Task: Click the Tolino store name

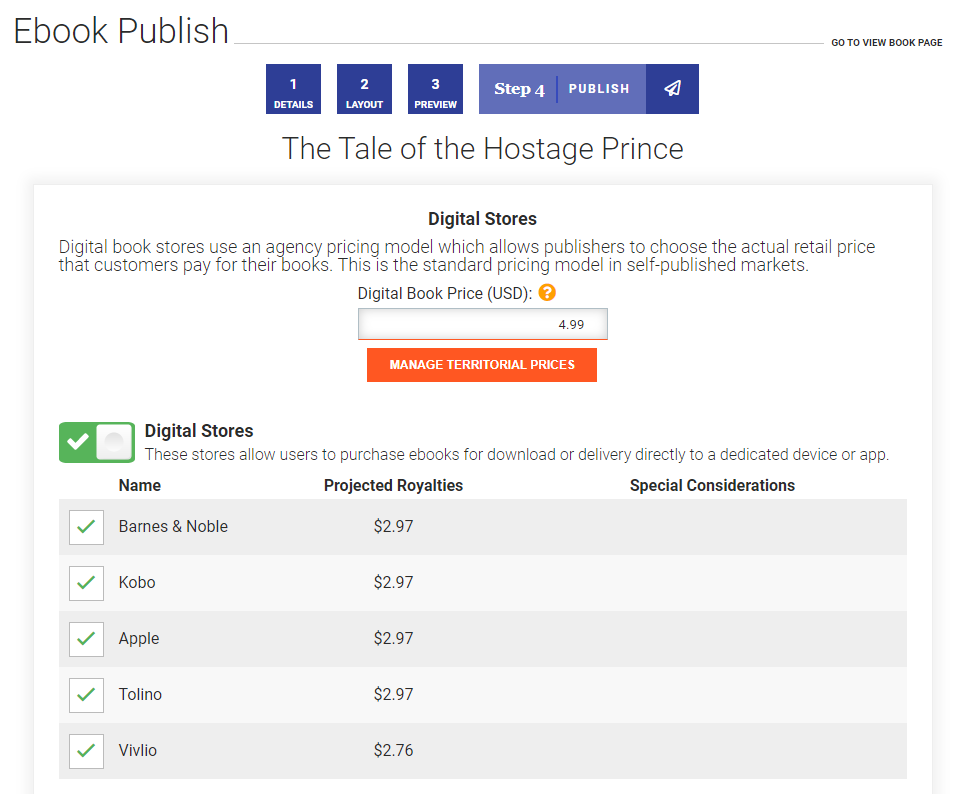Action: pos(140,695)
